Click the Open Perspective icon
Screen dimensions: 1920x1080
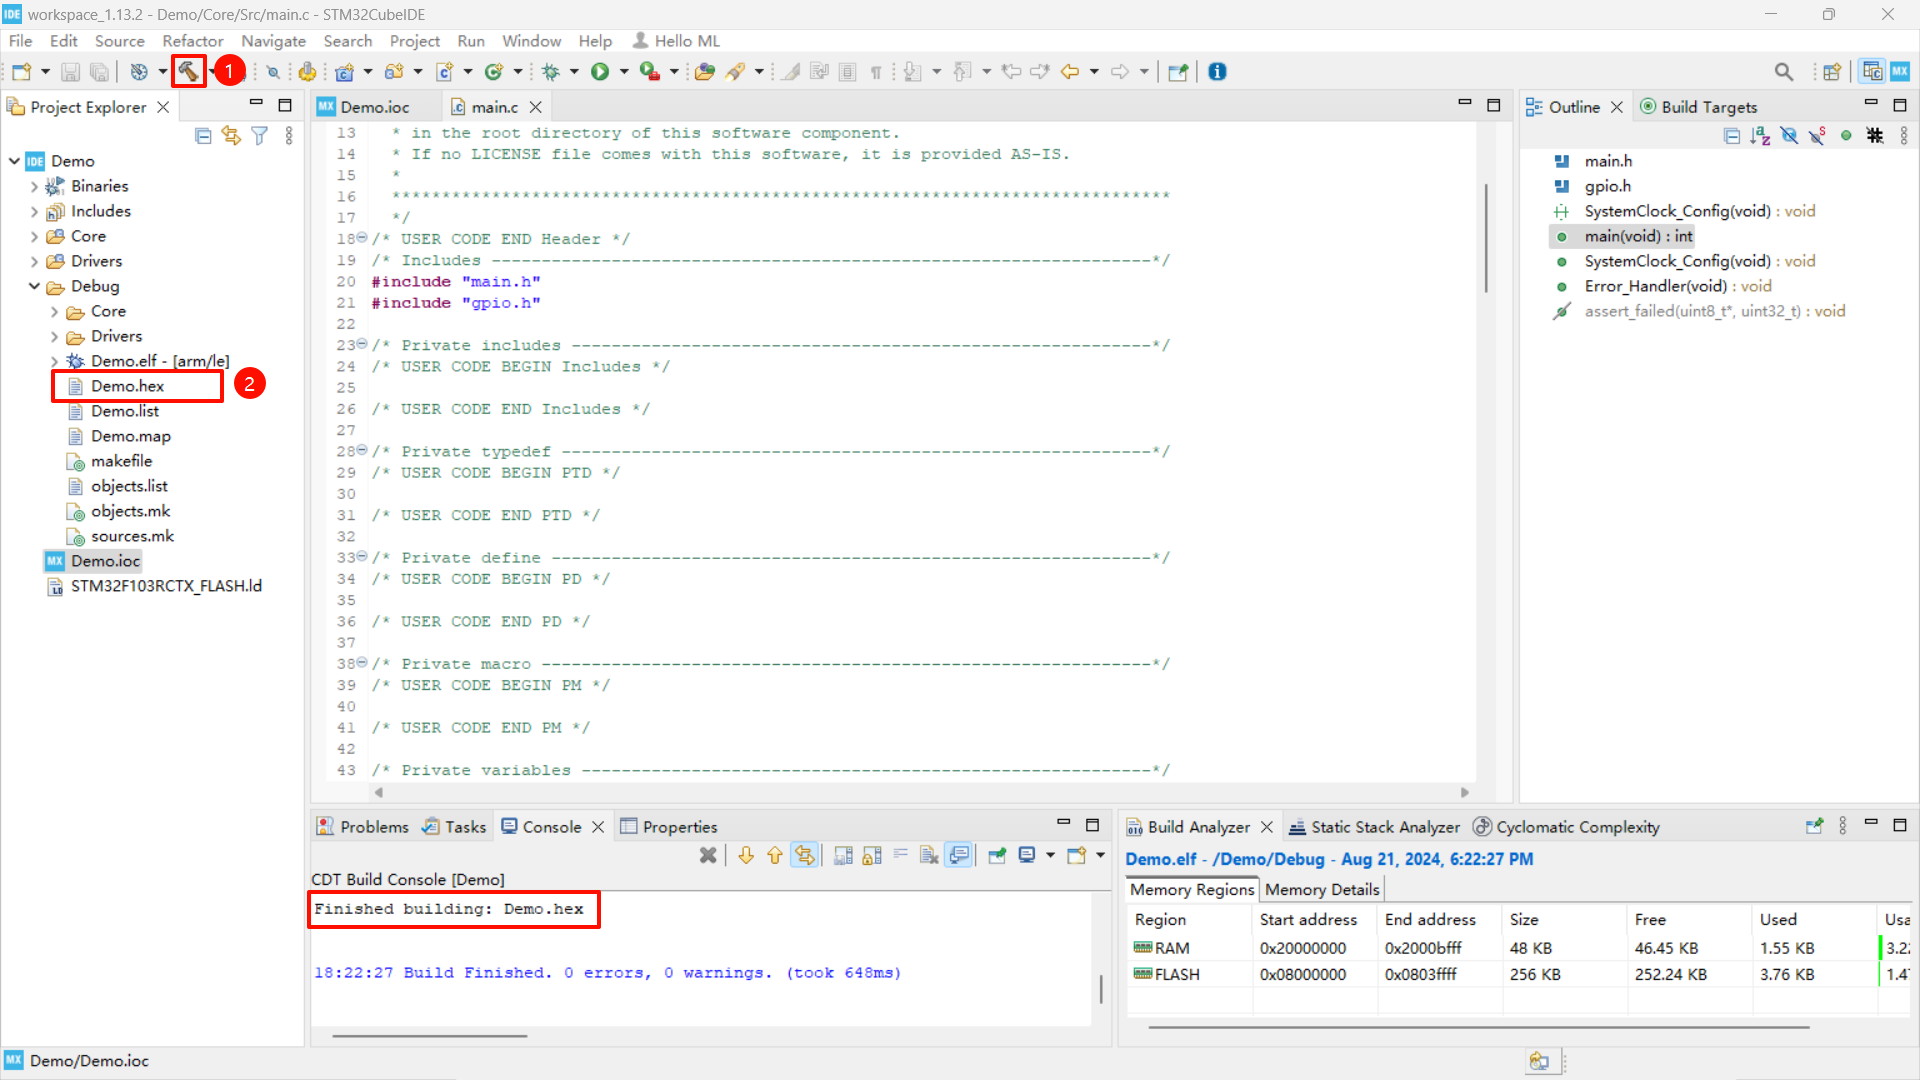[x=1832, y=72]
